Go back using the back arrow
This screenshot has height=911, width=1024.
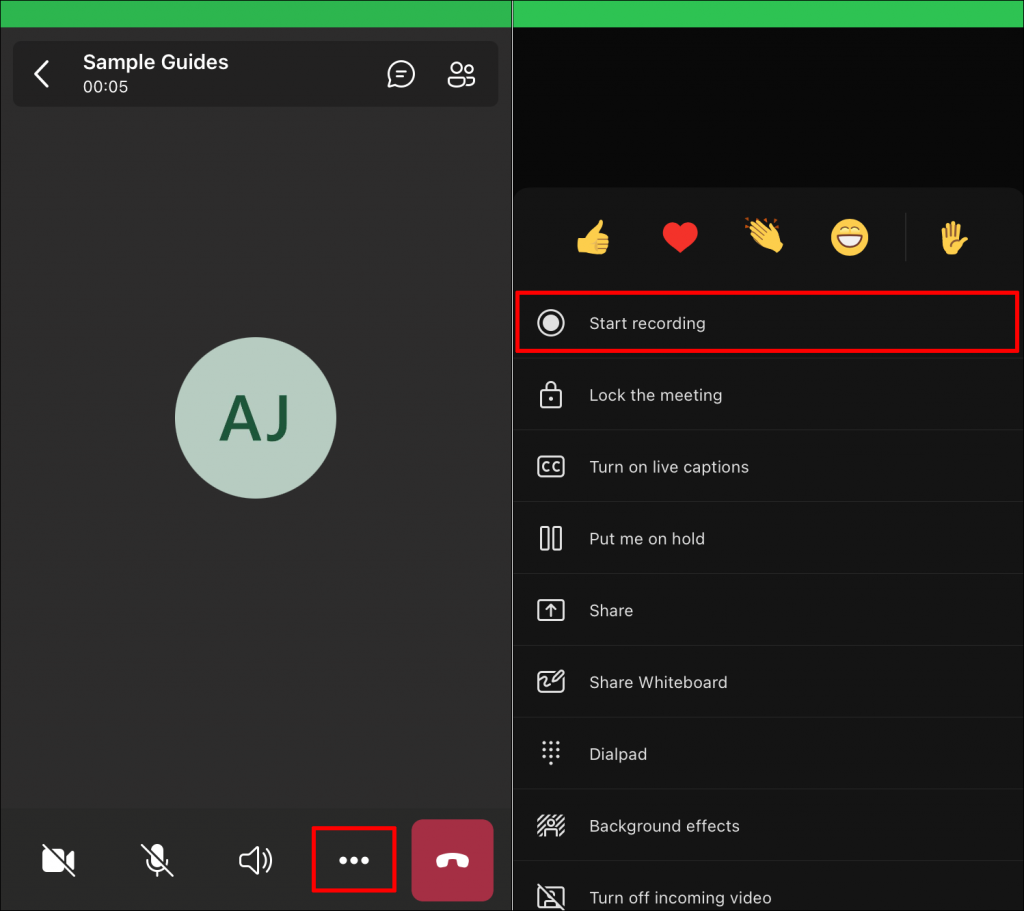[41, 74]
